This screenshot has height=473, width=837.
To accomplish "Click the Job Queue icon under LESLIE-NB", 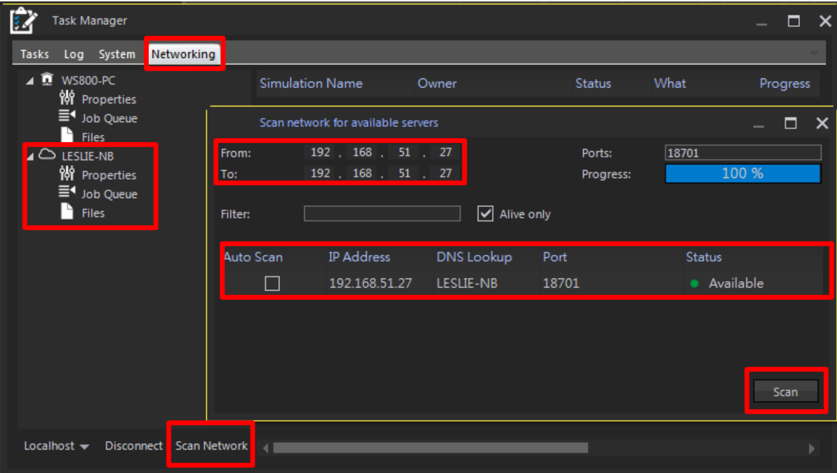I will click(67, 193).
